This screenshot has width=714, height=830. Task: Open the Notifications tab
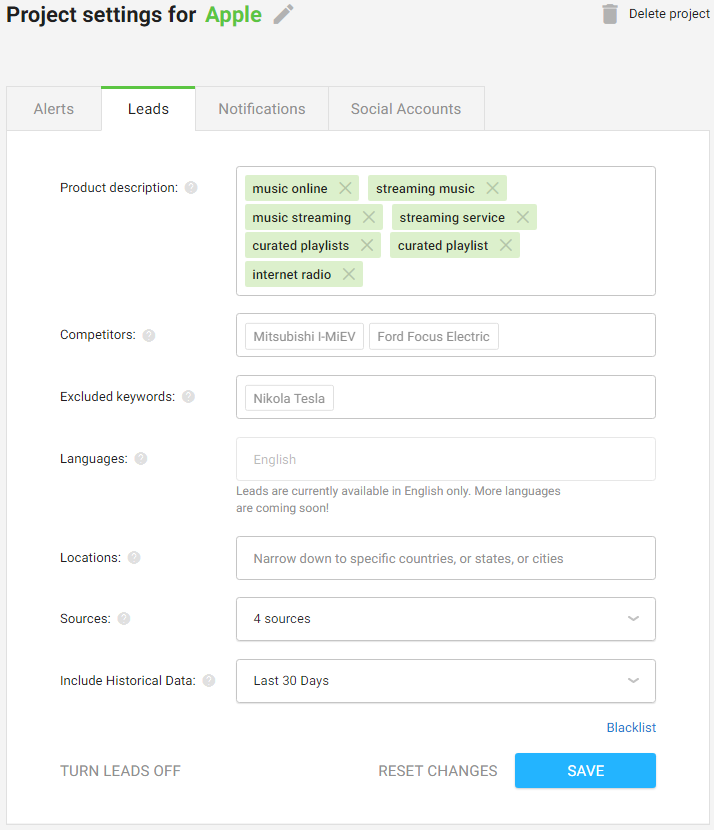pos(262,109)
